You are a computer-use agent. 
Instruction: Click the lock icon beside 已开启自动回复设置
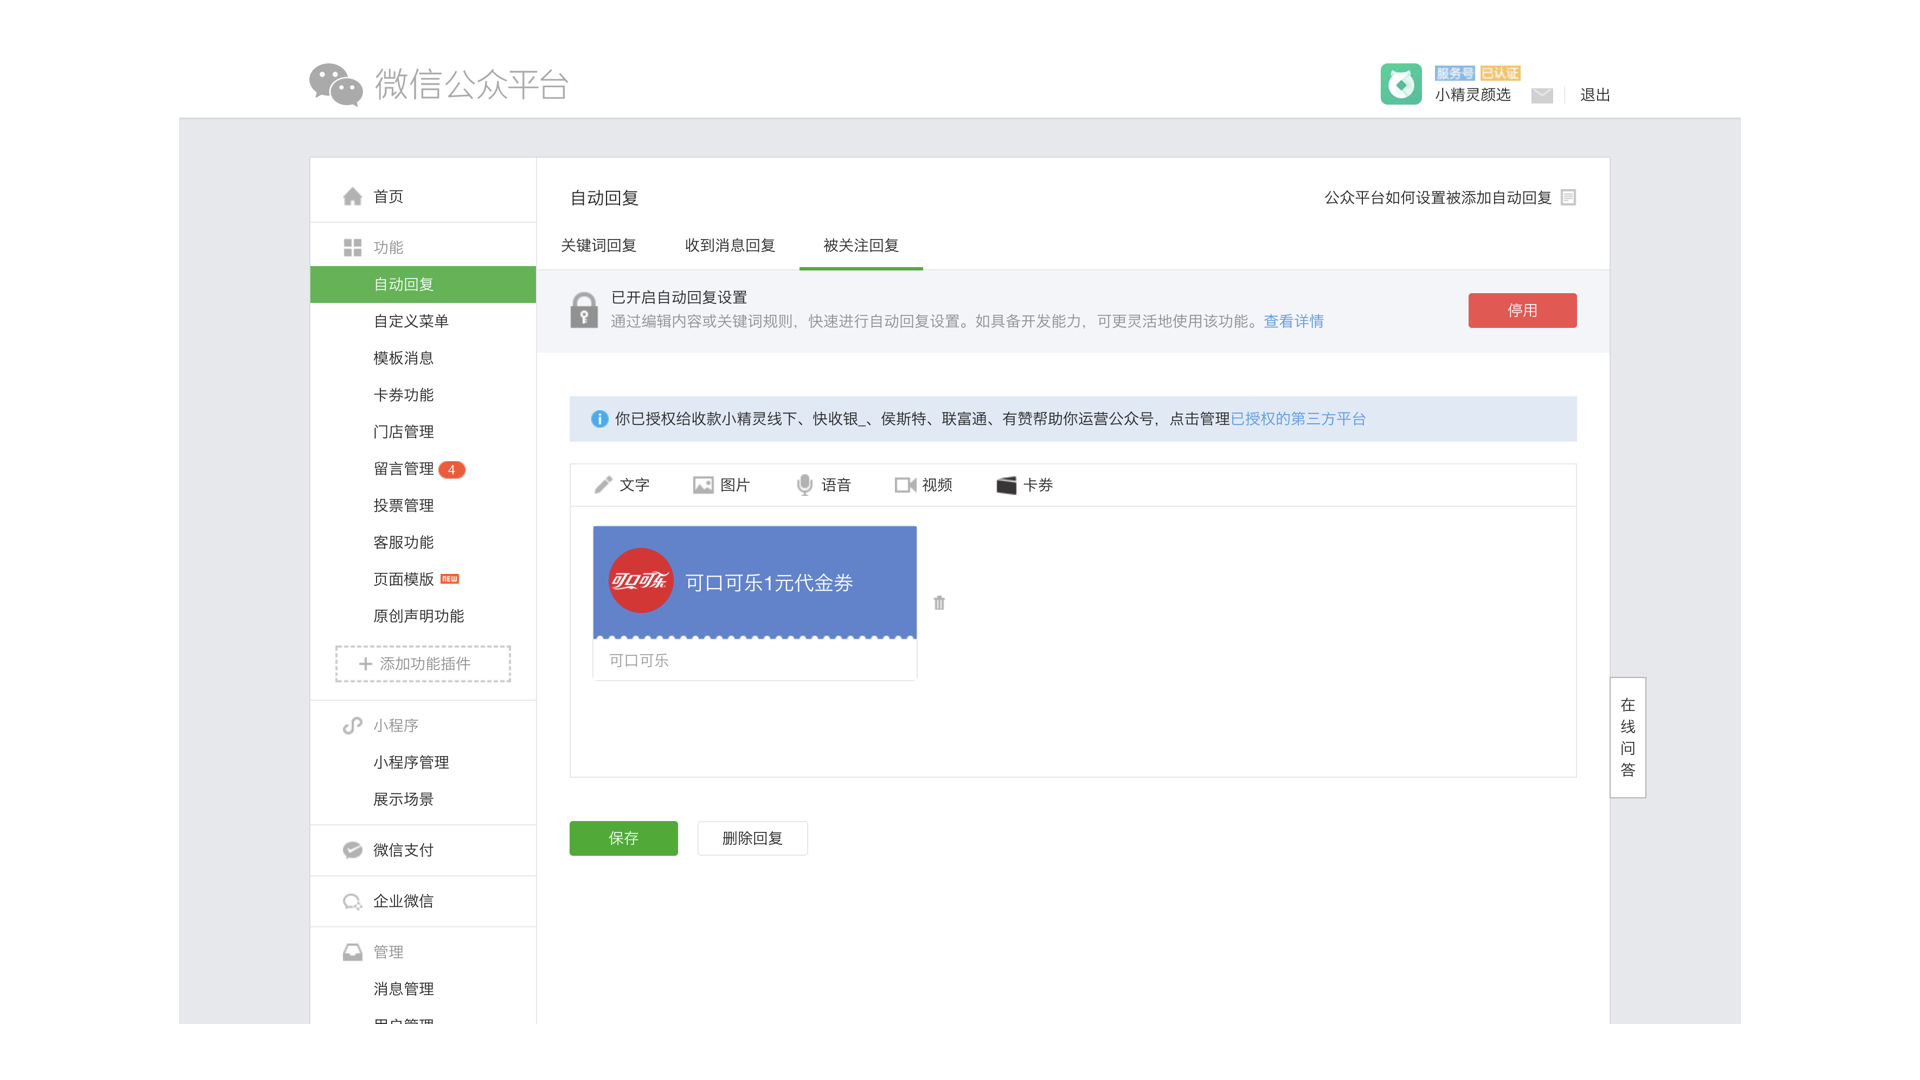[584, 310]
